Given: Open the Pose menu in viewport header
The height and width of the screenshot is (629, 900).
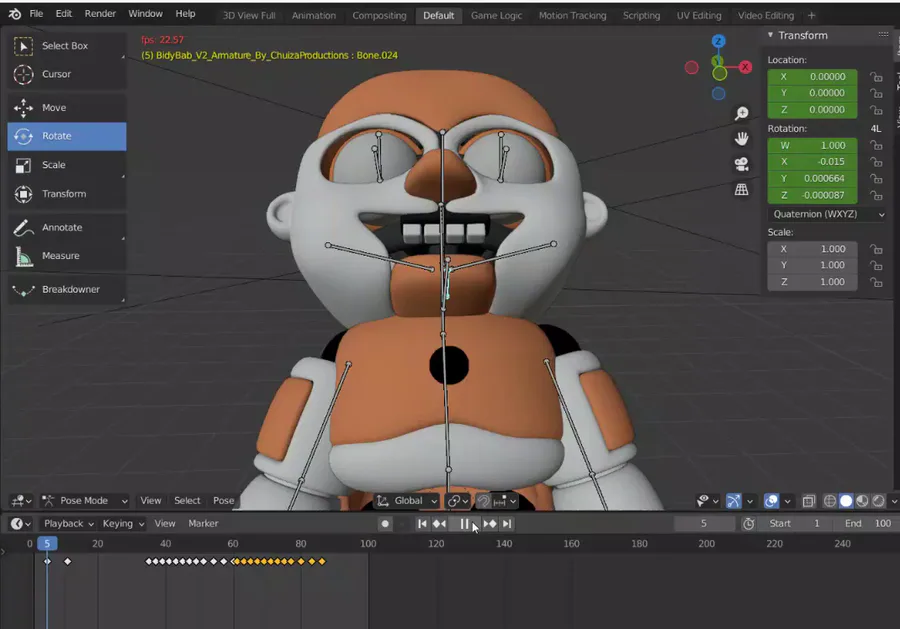Looking at the screenshot, I should [224, 501].
